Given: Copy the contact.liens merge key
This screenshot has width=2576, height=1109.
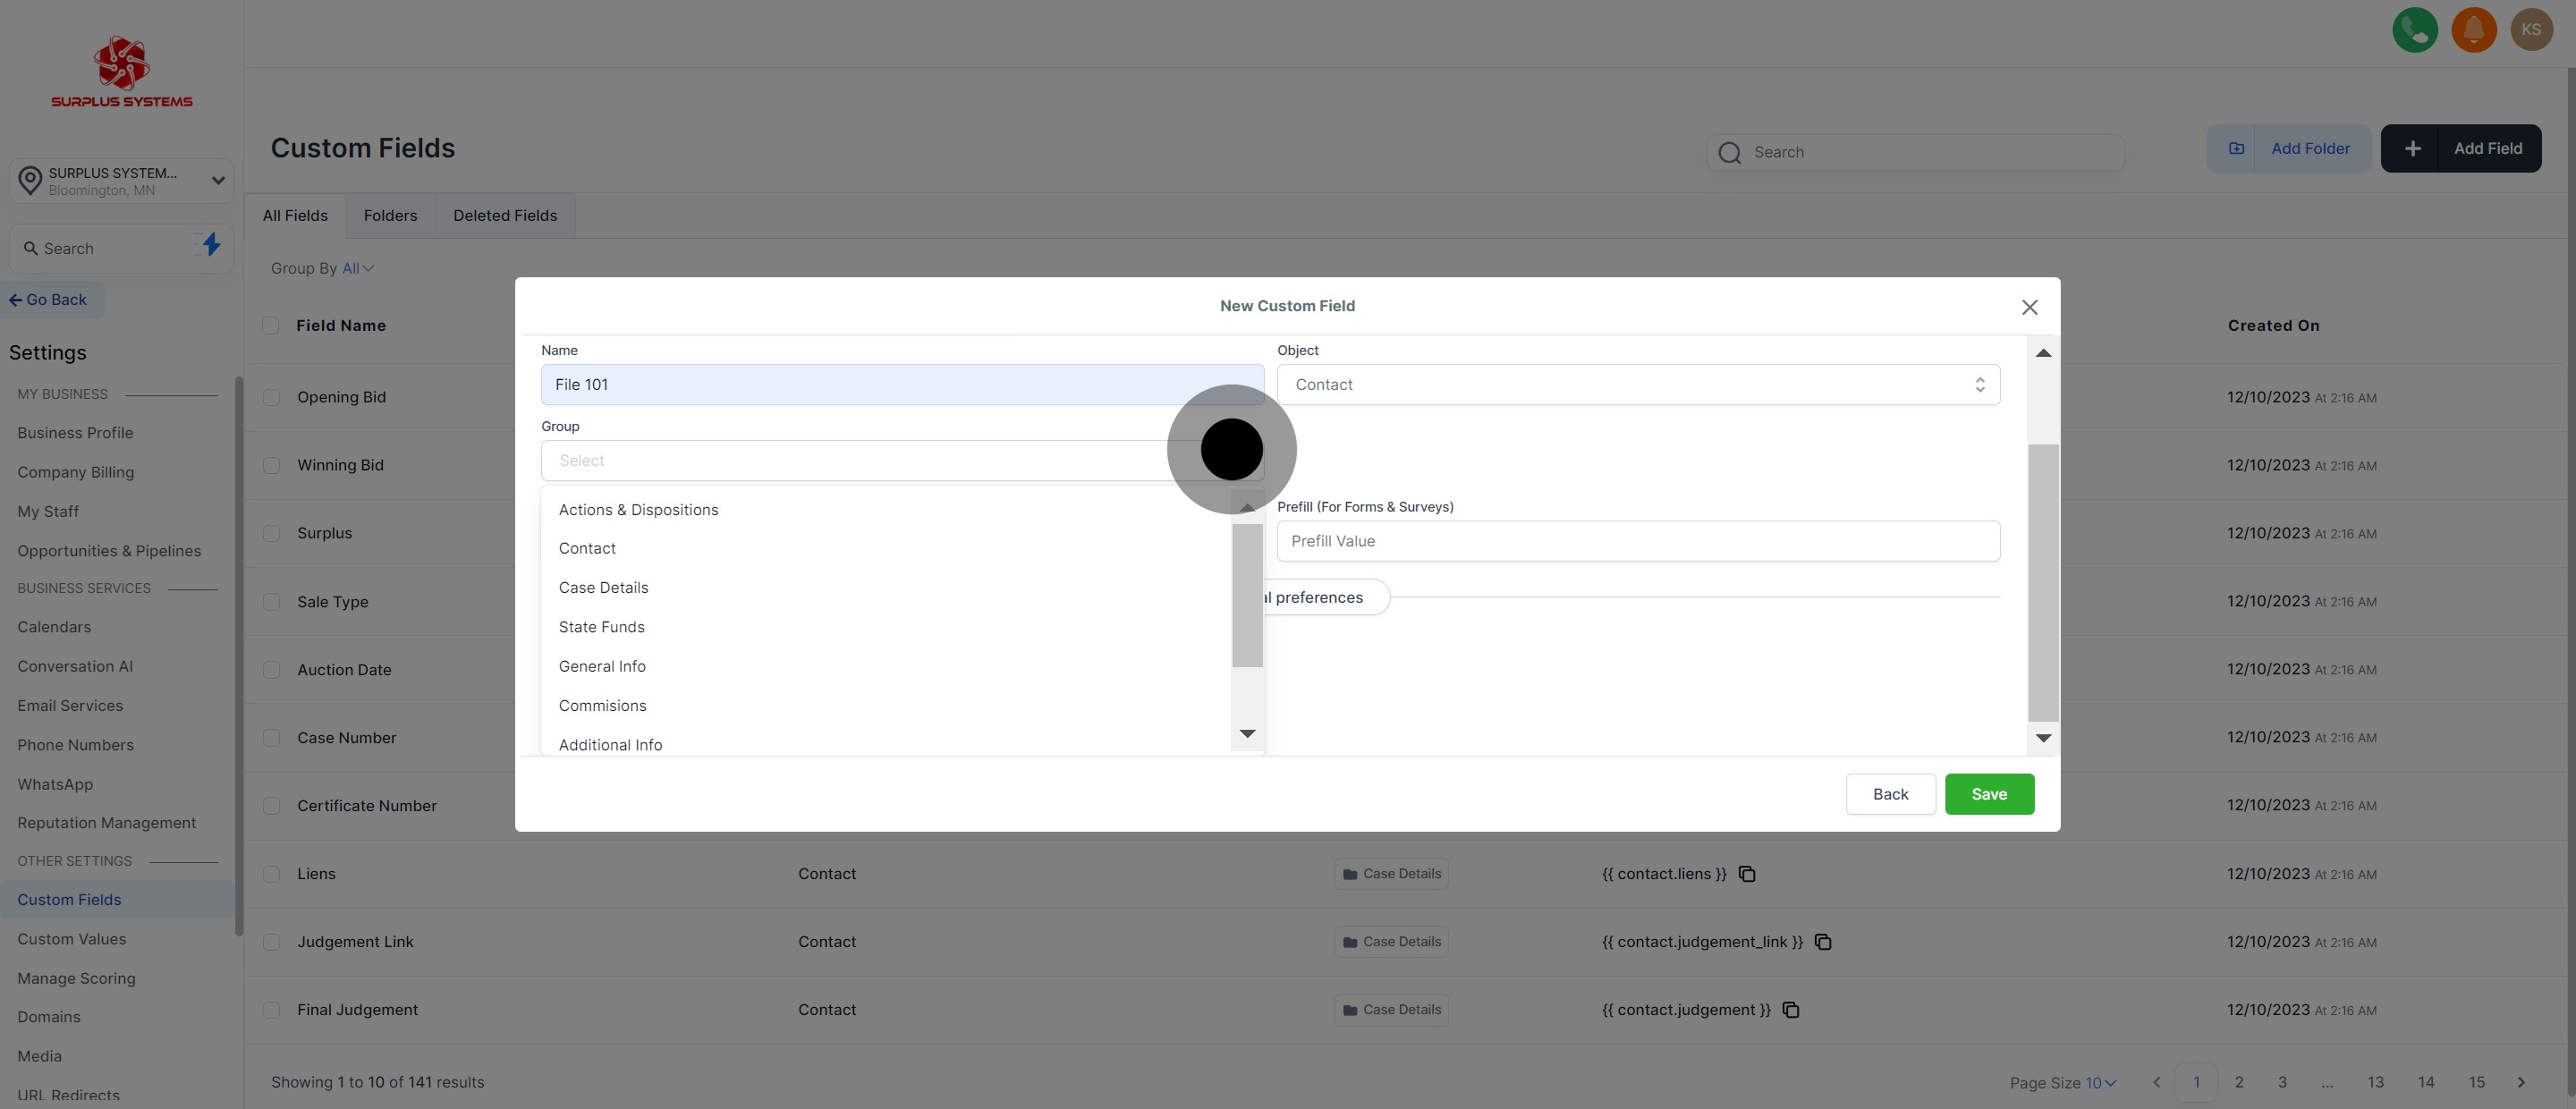Looking at the screenshot, I should click(x=1746, y=874).
